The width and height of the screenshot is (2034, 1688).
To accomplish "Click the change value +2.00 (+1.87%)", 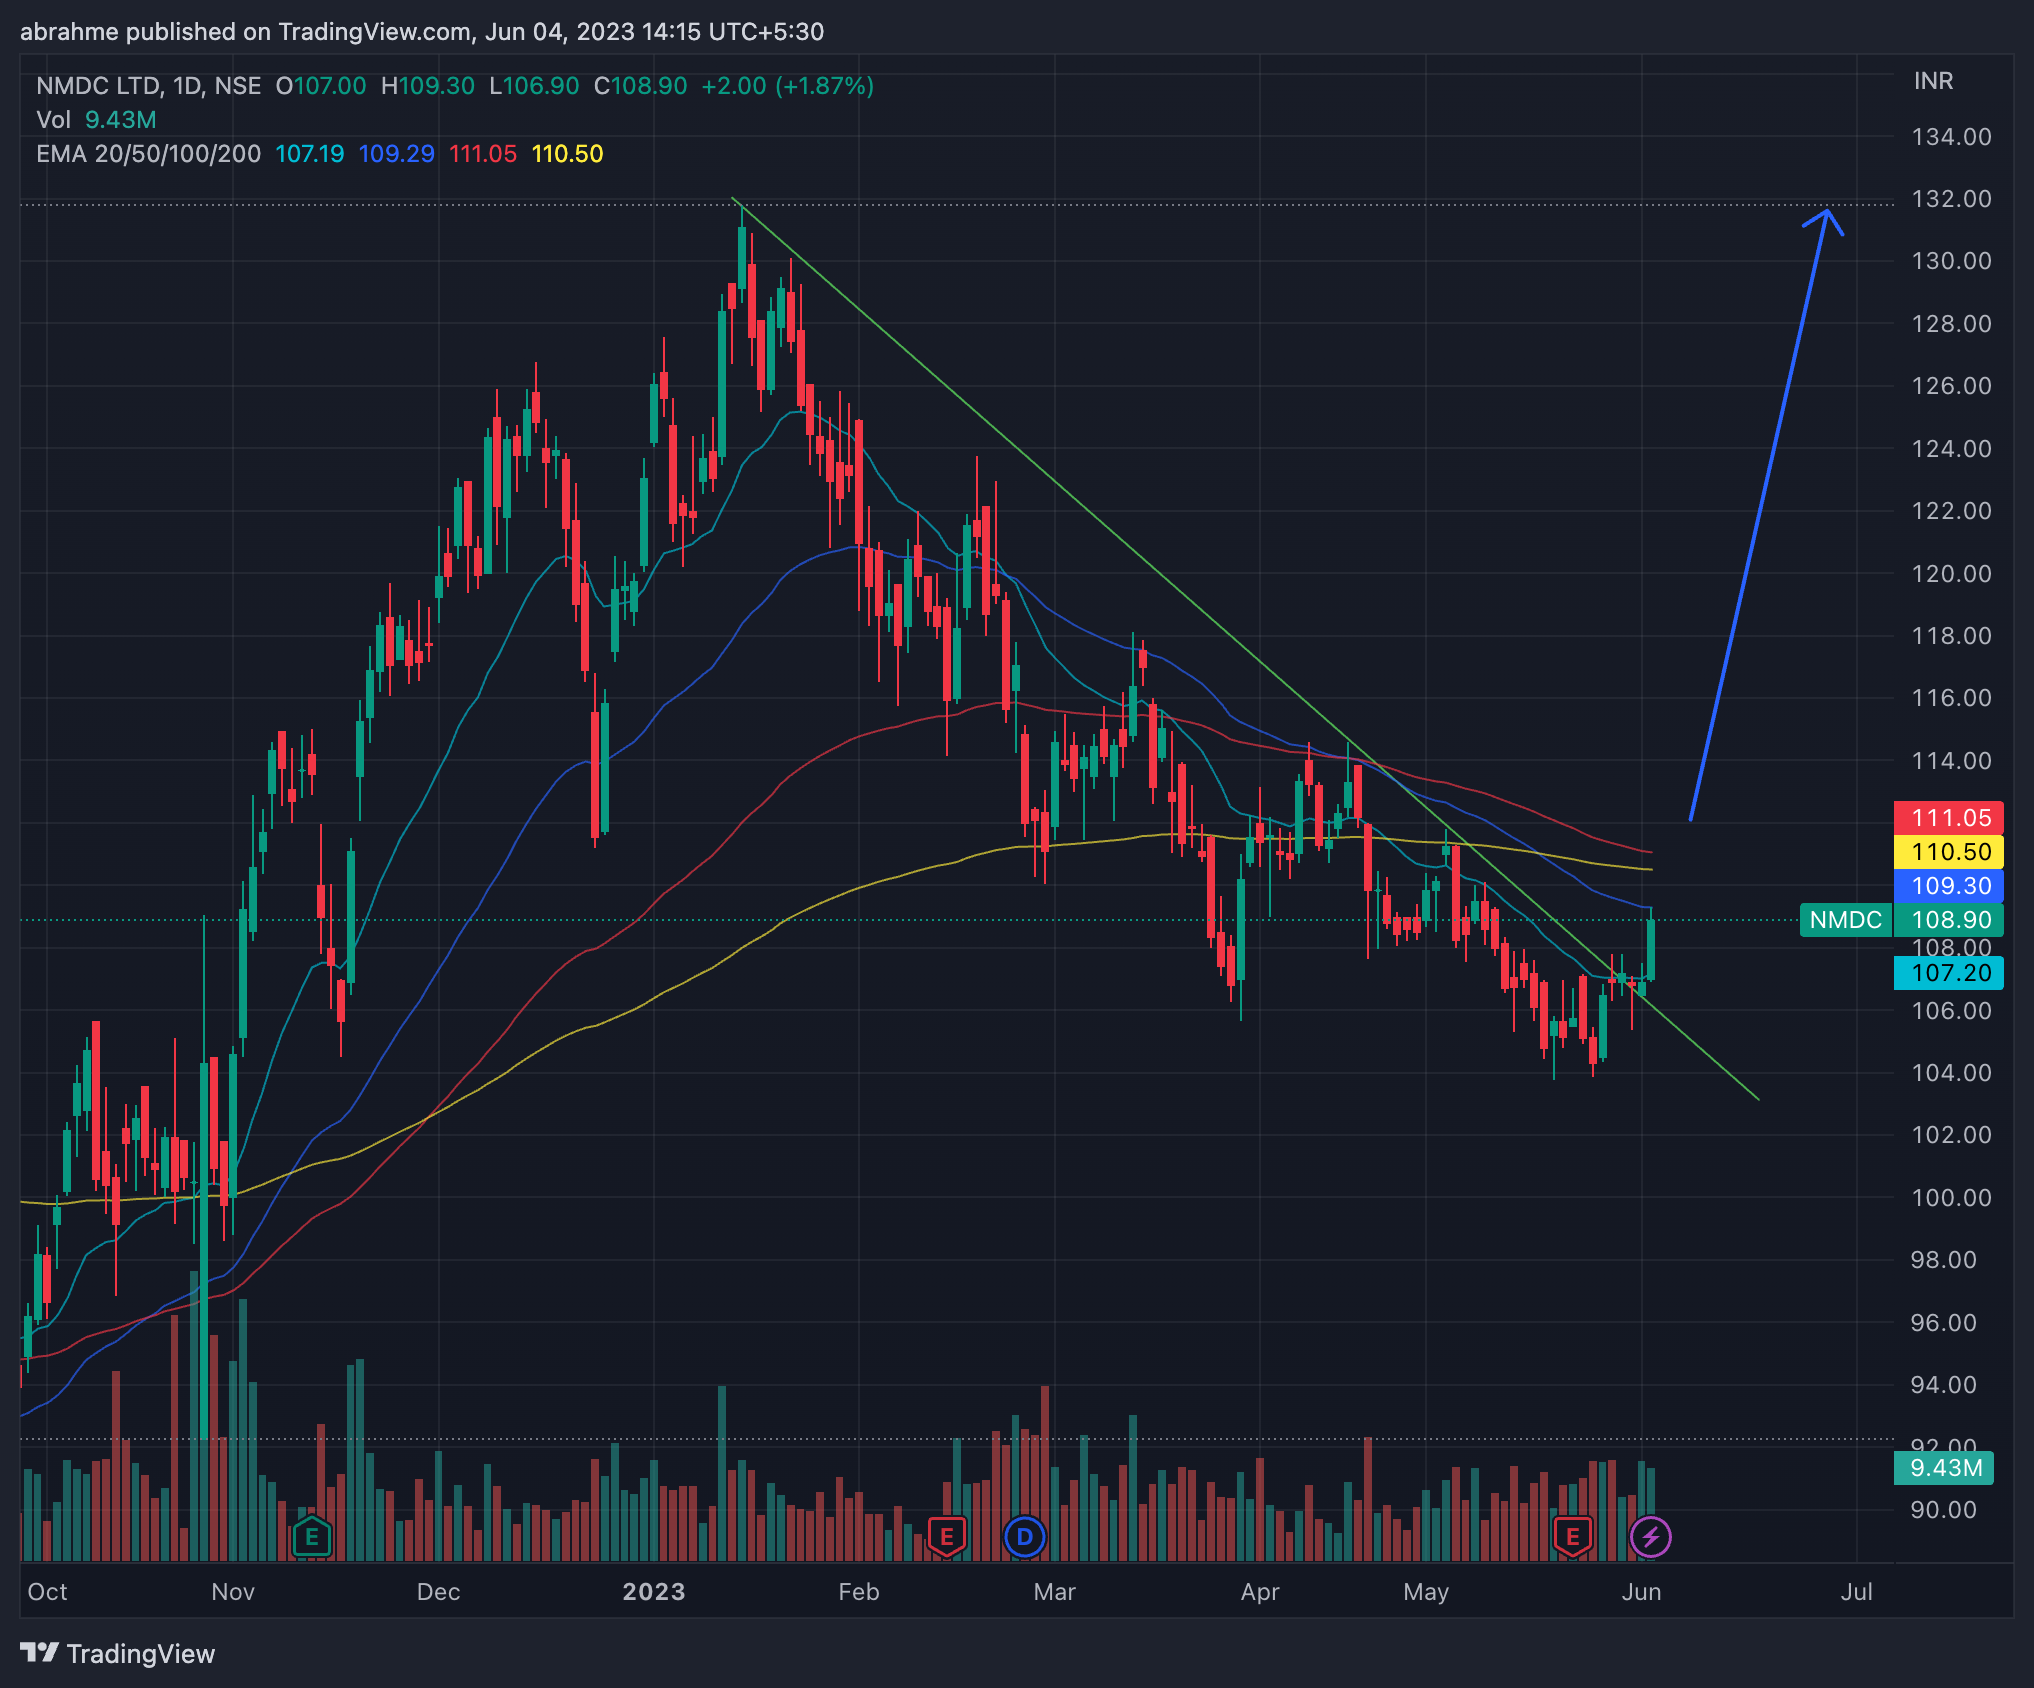I will click(788, 86).
